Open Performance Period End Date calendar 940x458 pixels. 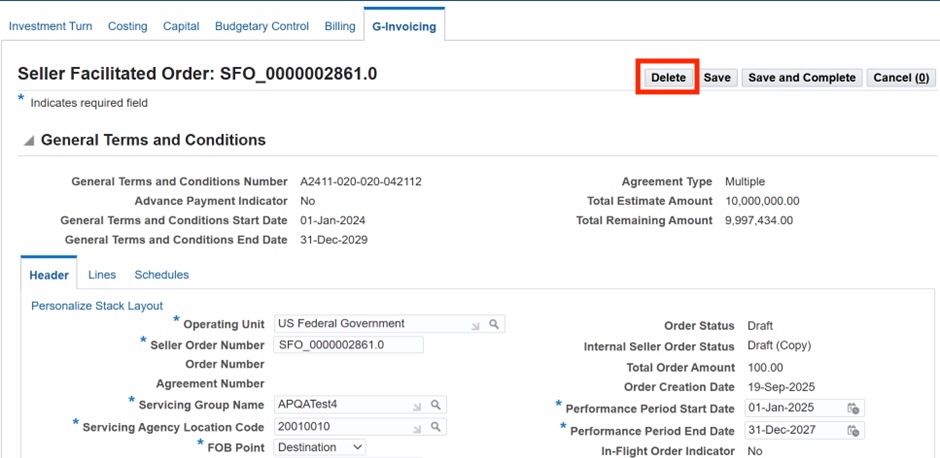point(853,431)
